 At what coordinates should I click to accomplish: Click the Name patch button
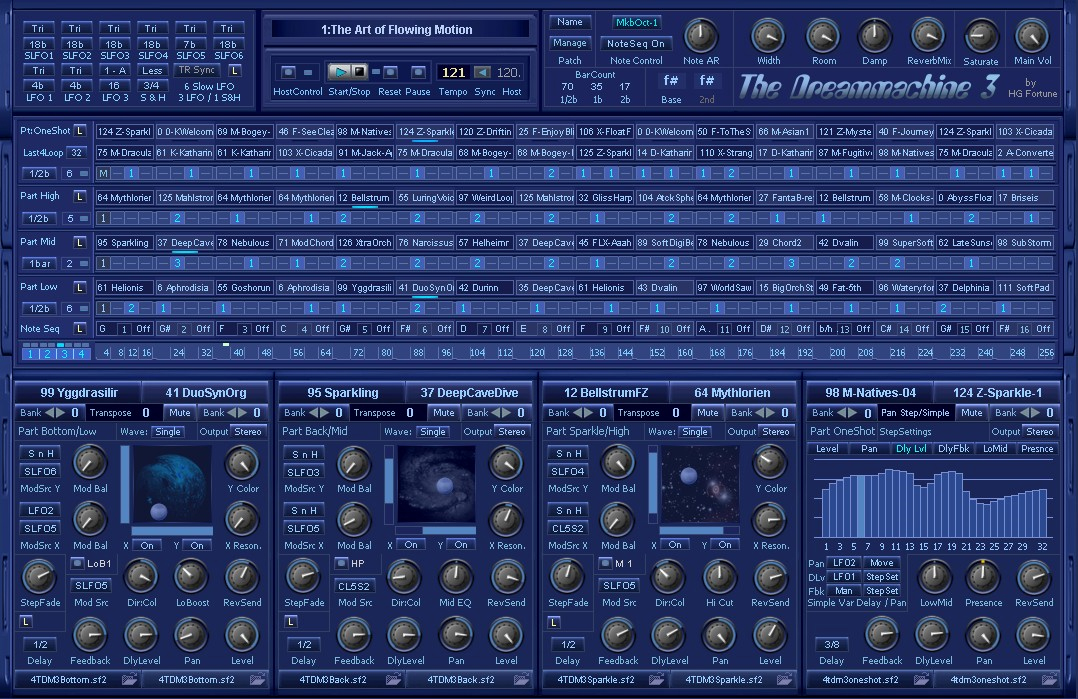tap(570, 22)
